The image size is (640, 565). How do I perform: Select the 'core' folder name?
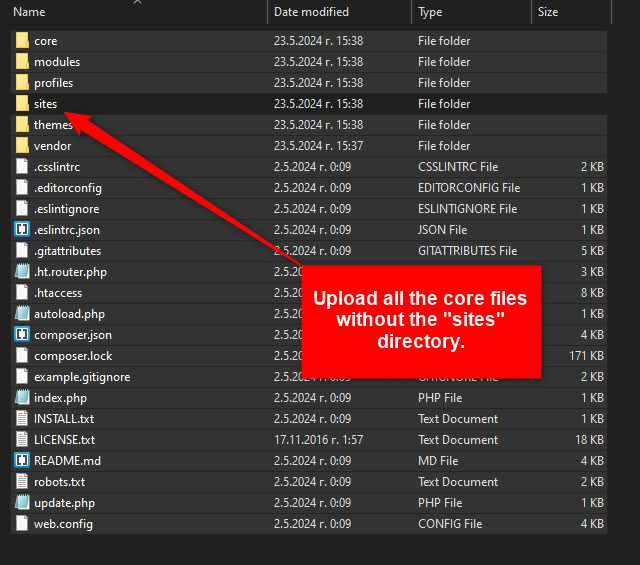pos(46,41)
